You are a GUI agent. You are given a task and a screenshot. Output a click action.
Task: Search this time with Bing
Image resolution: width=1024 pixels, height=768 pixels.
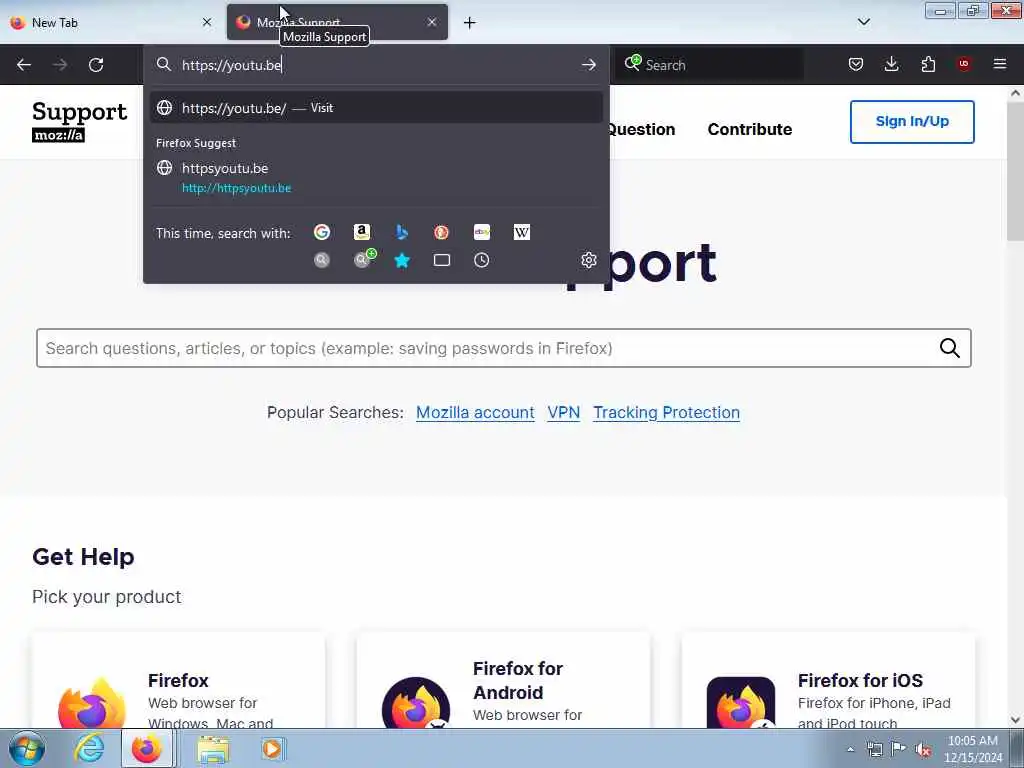pyautogui.click(x=402, y=232)
